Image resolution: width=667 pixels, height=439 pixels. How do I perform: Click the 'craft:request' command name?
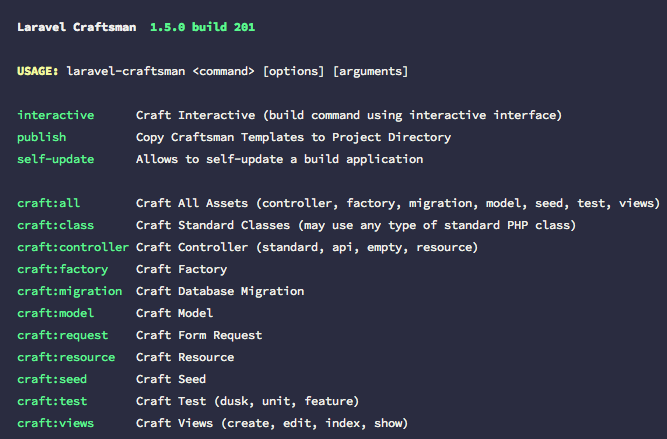pyautogui.click(x=63, y=335)
